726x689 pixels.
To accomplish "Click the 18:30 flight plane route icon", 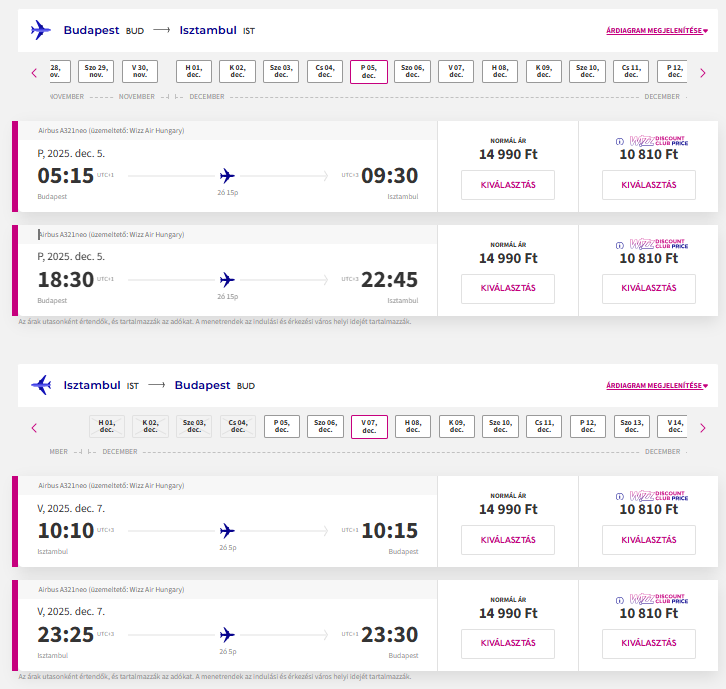I will click(x=227, y=279).
